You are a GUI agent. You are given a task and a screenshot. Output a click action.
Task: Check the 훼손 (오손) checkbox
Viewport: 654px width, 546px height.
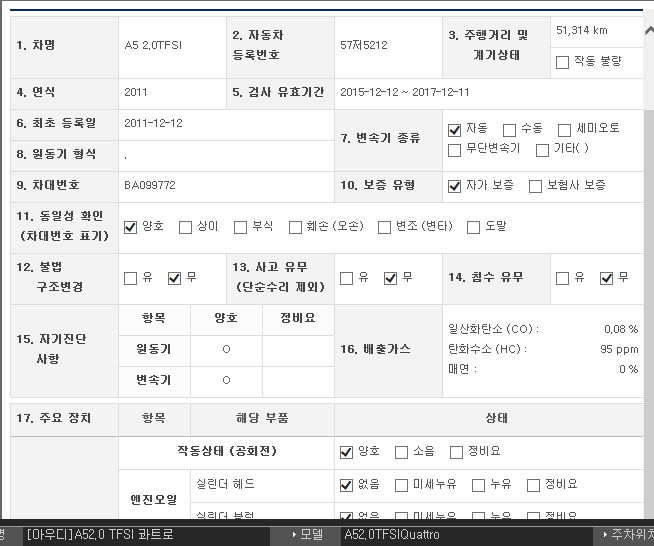(295, 227)
